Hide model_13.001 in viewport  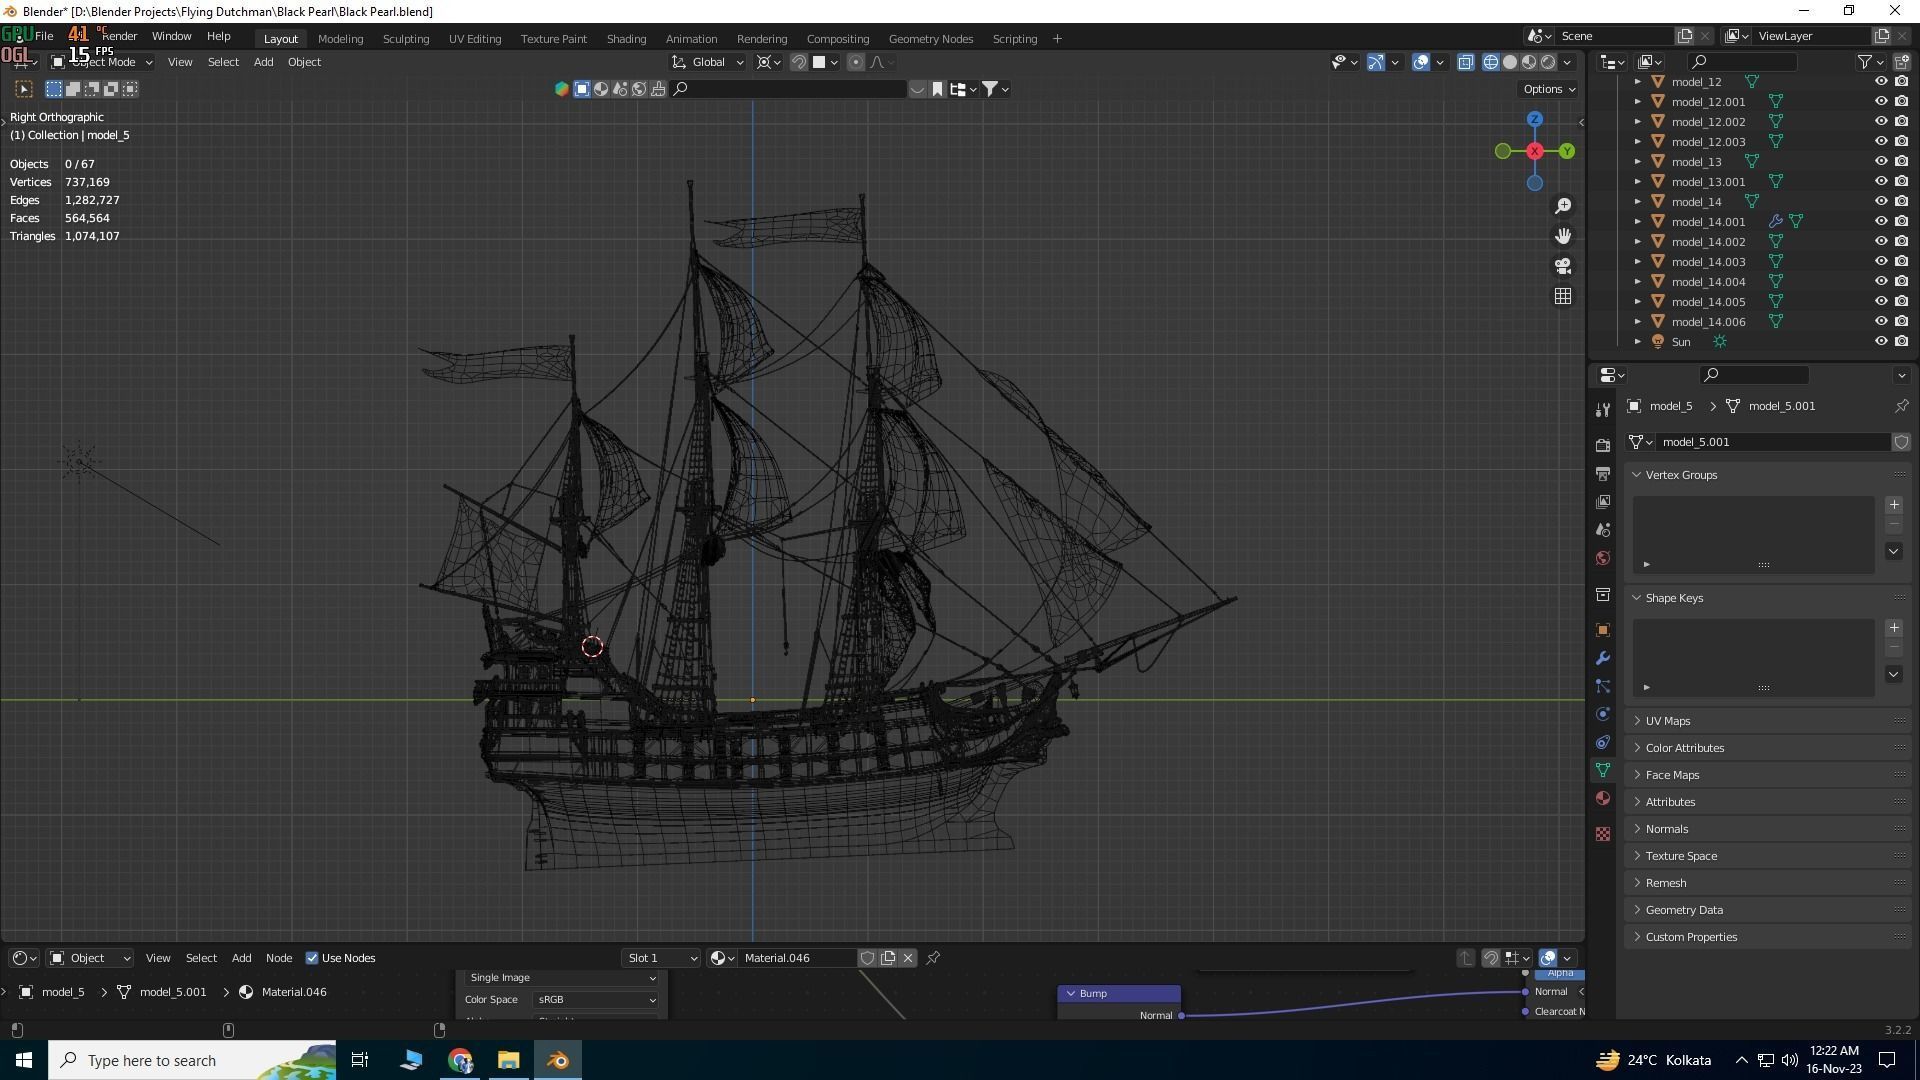coord(1881,182)
